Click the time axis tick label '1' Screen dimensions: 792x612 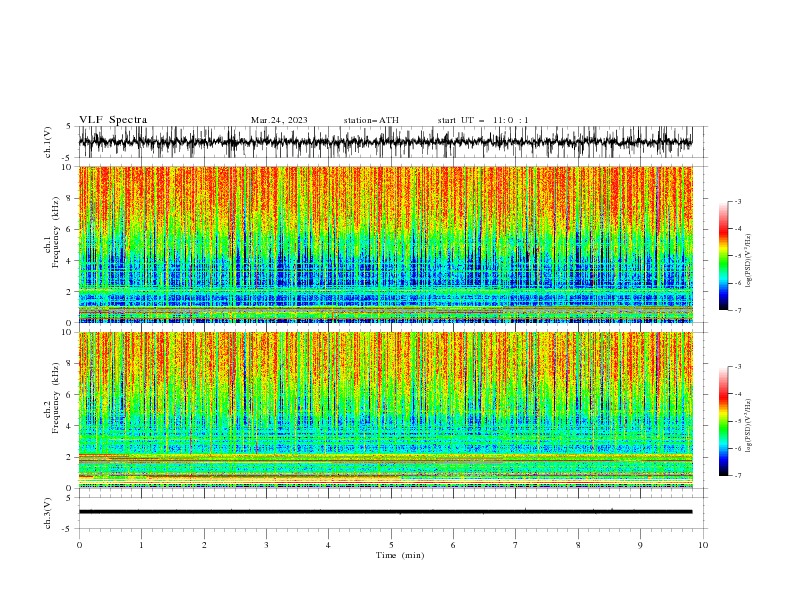141,545
